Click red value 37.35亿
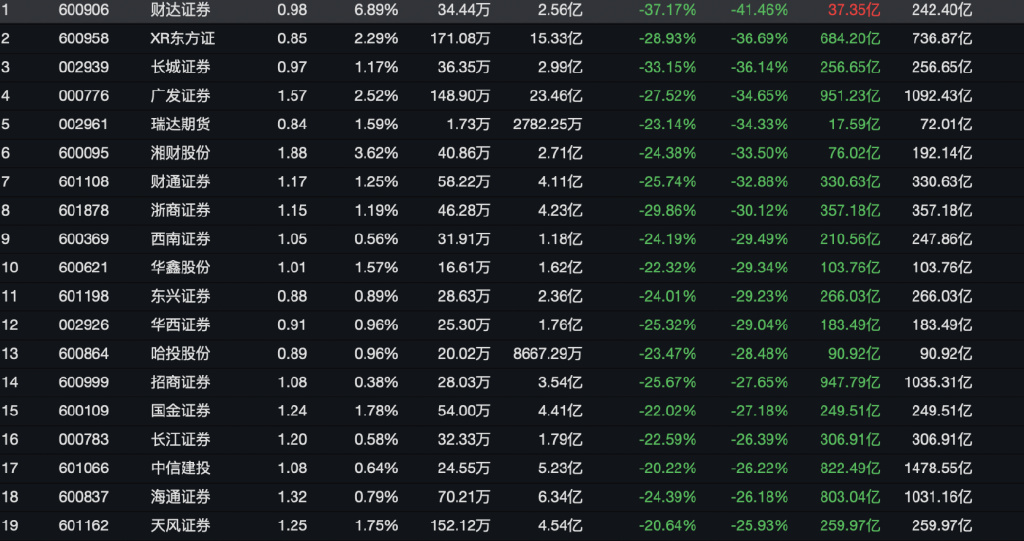Screen dimensions: 1024x541 [x=854, y=10]
